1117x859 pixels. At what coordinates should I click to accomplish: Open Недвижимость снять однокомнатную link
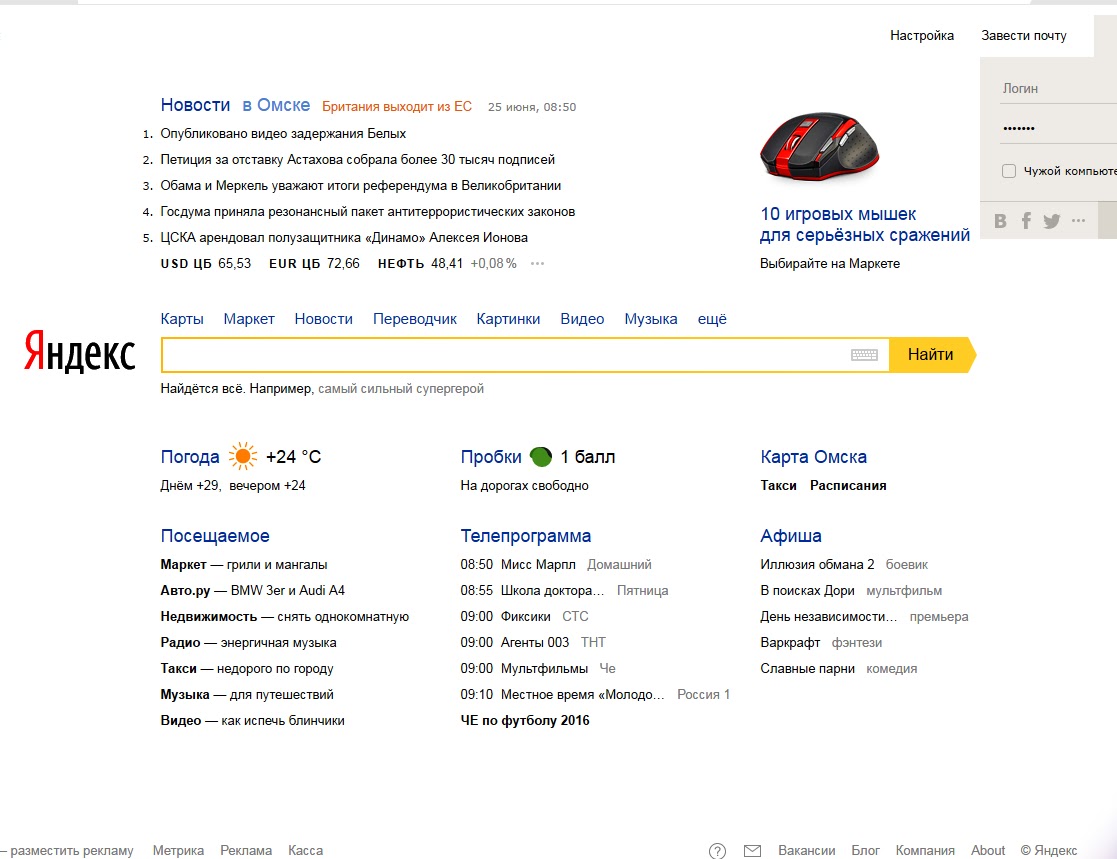coord(285,617)
